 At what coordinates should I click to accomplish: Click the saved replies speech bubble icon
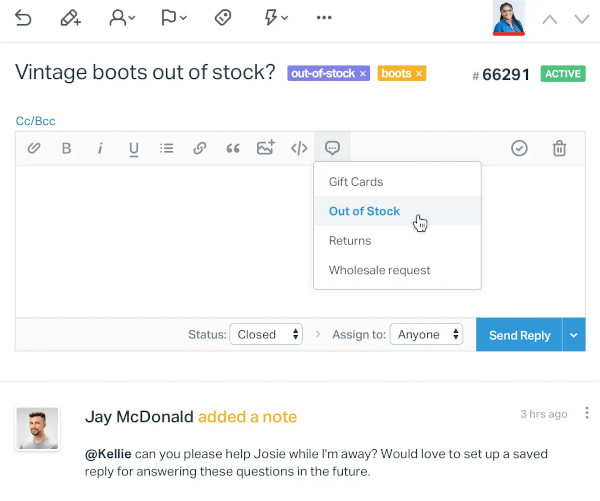pyautogui.click(x=332, y=148)
